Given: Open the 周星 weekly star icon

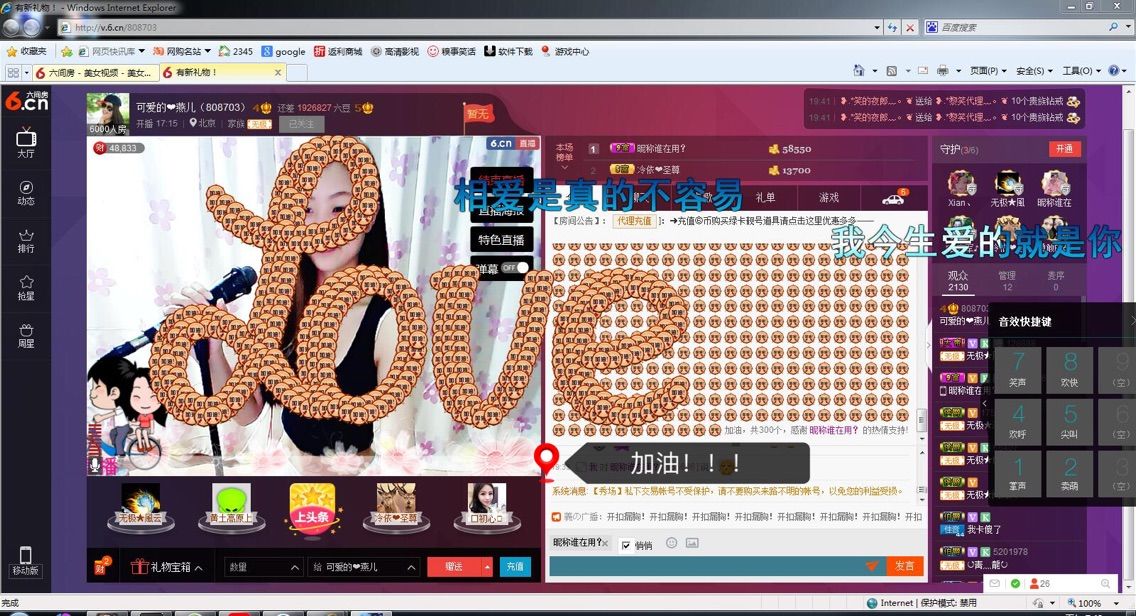Looking at the screenshot, I should click(26, 336).
